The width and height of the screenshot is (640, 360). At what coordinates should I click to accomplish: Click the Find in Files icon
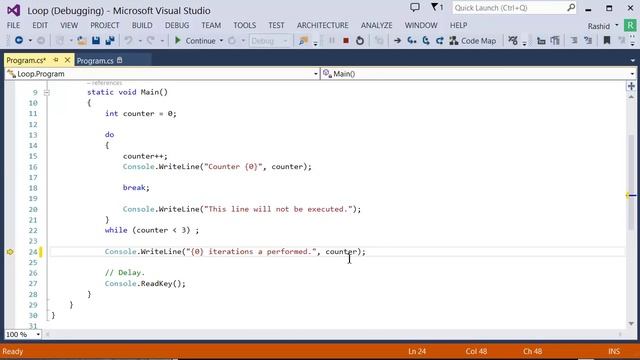pos(303,40)
